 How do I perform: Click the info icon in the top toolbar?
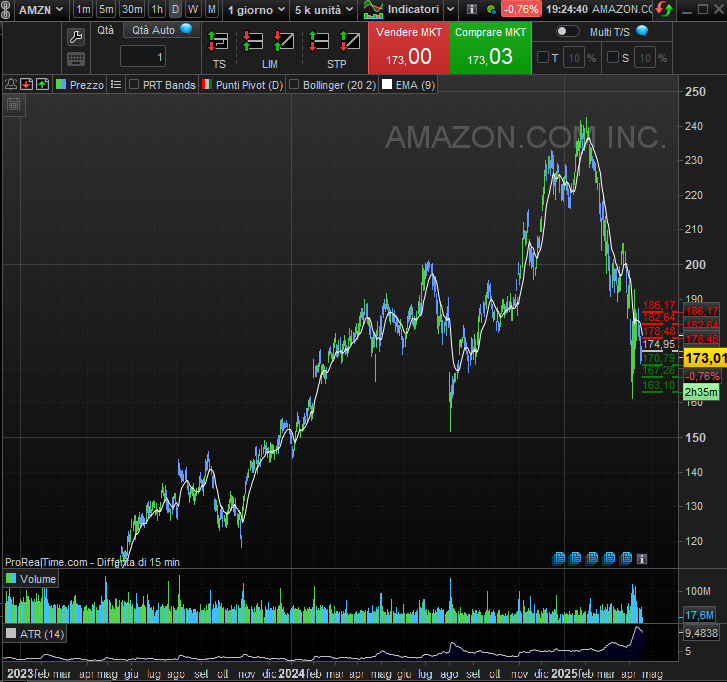(472, 9)
